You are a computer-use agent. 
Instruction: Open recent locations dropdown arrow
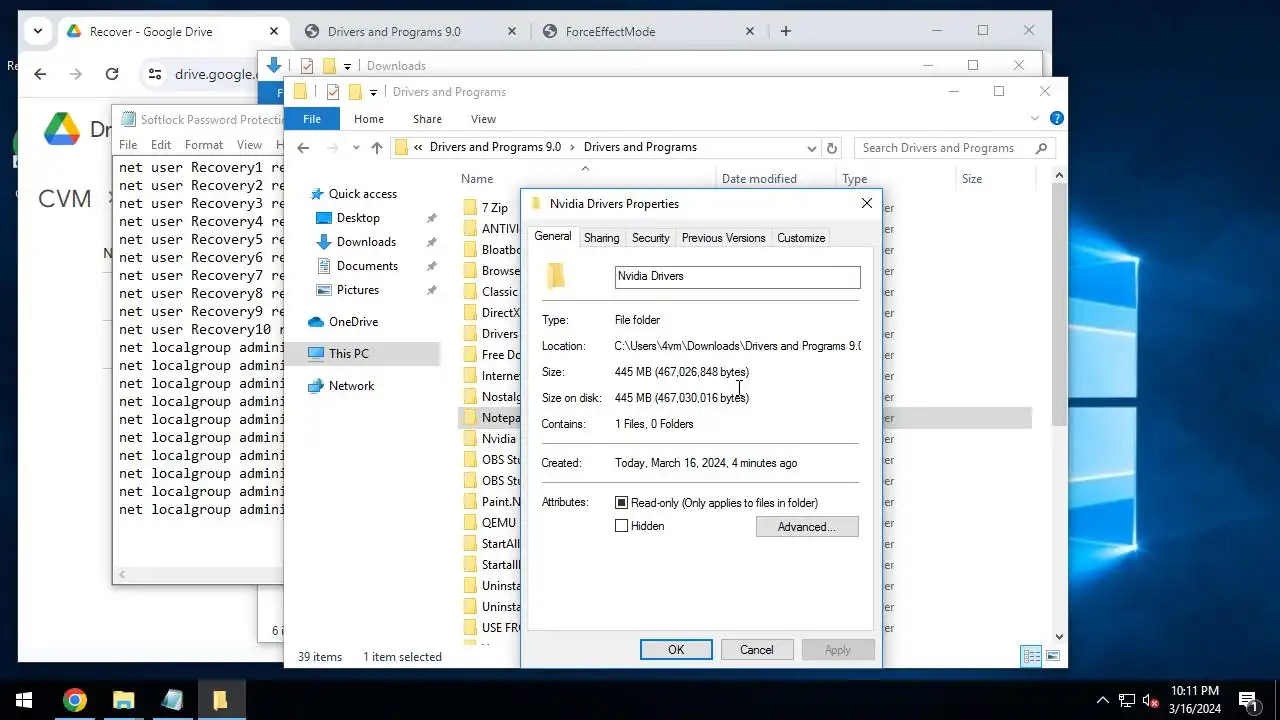355,148
